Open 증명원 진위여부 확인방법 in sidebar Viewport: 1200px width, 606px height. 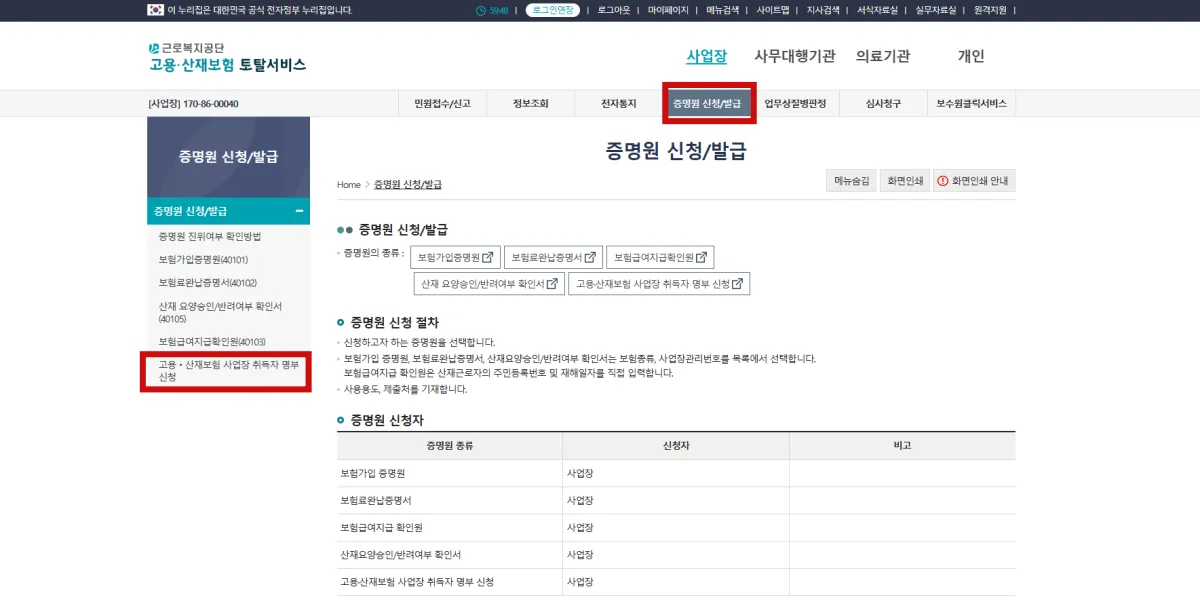pyautogui.click(x=209, y=237)
